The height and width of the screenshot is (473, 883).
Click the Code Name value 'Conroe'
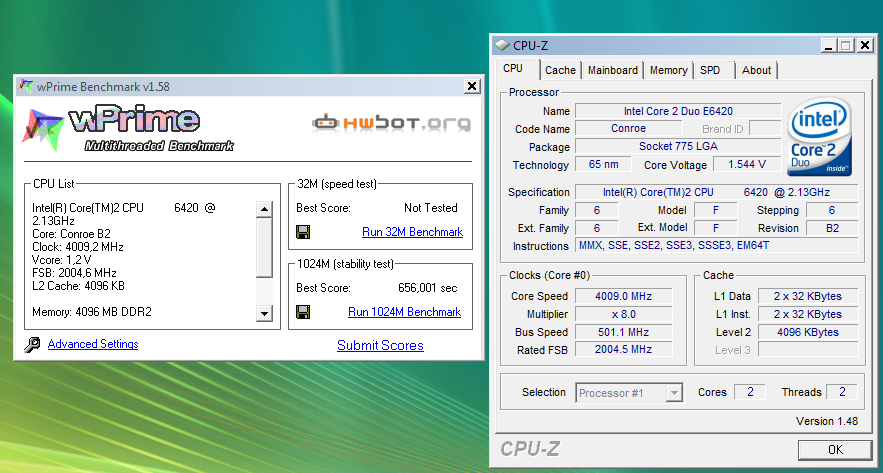628,128
